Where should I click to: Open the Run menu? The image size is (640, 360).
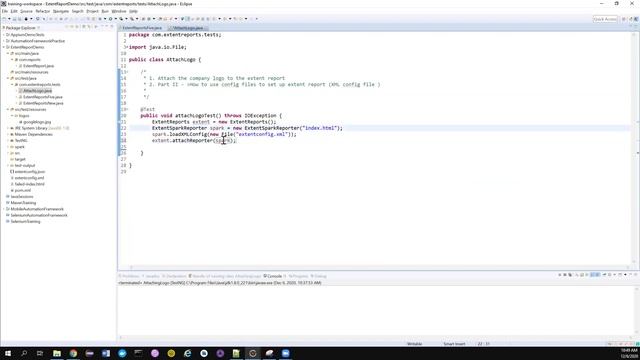(105, 11)
